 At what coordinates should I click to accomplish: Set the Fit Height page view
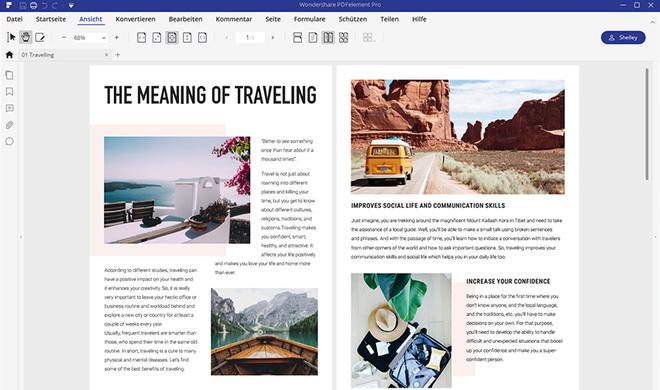click(x=187, y=37)
